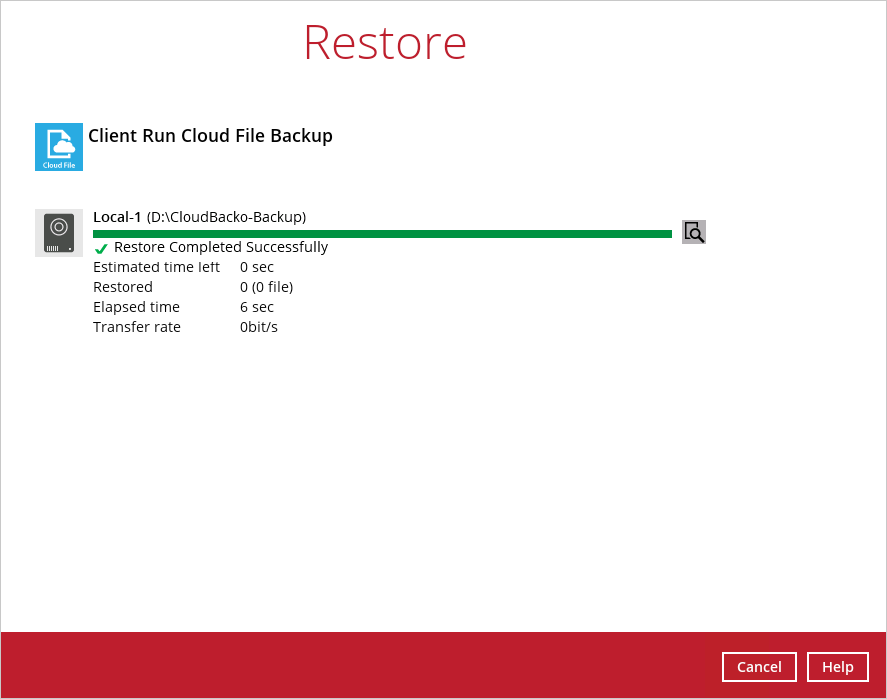Click the 0 (0 file) restored value

(x=266, y=287)
